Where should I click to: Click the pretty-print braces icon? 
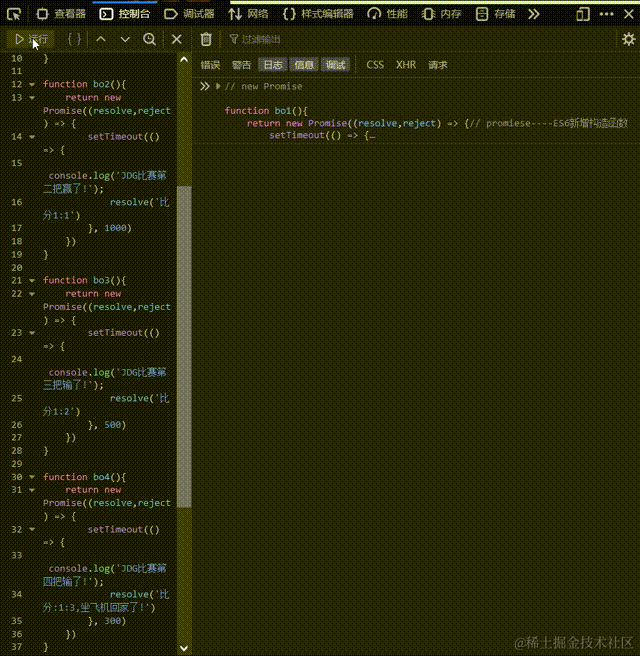point(74,39)
